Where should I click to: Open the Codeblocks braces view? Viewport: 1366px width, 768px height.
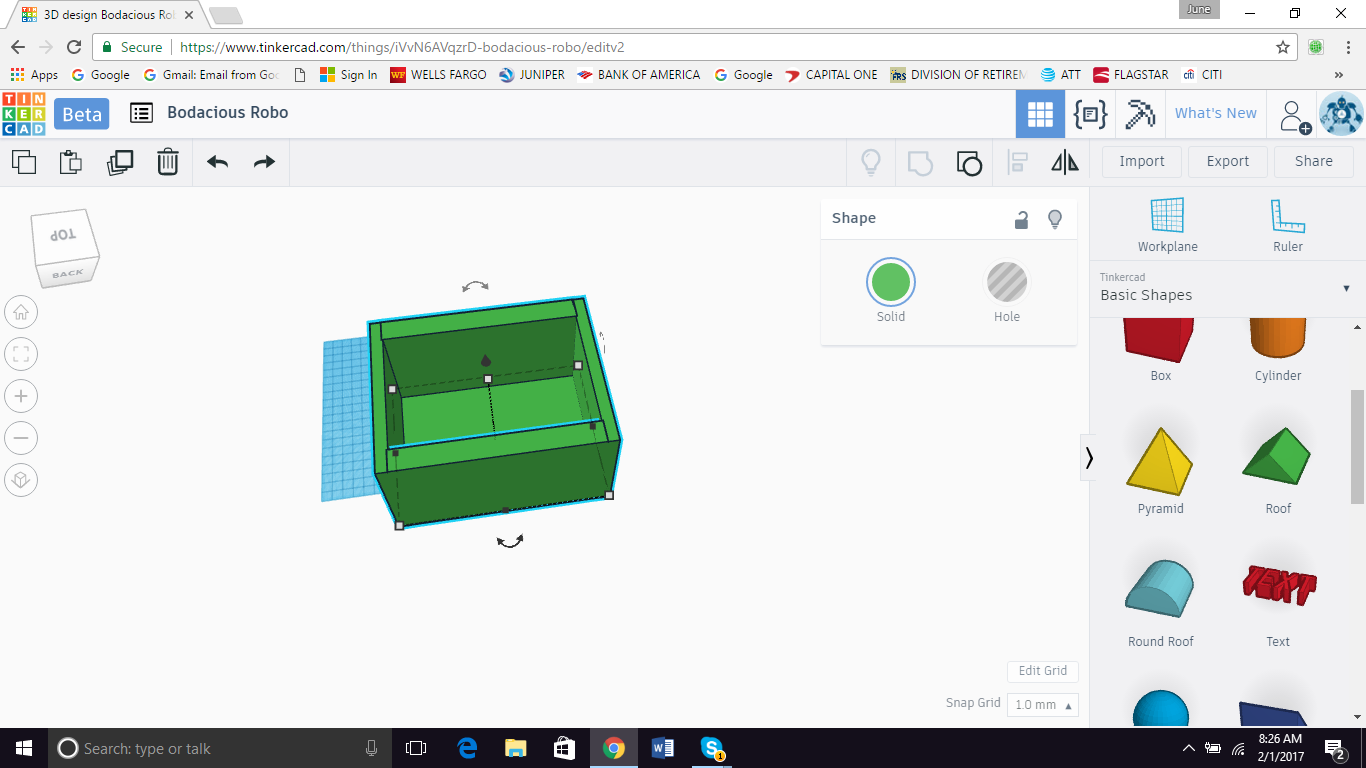(x=1090, y=114)
